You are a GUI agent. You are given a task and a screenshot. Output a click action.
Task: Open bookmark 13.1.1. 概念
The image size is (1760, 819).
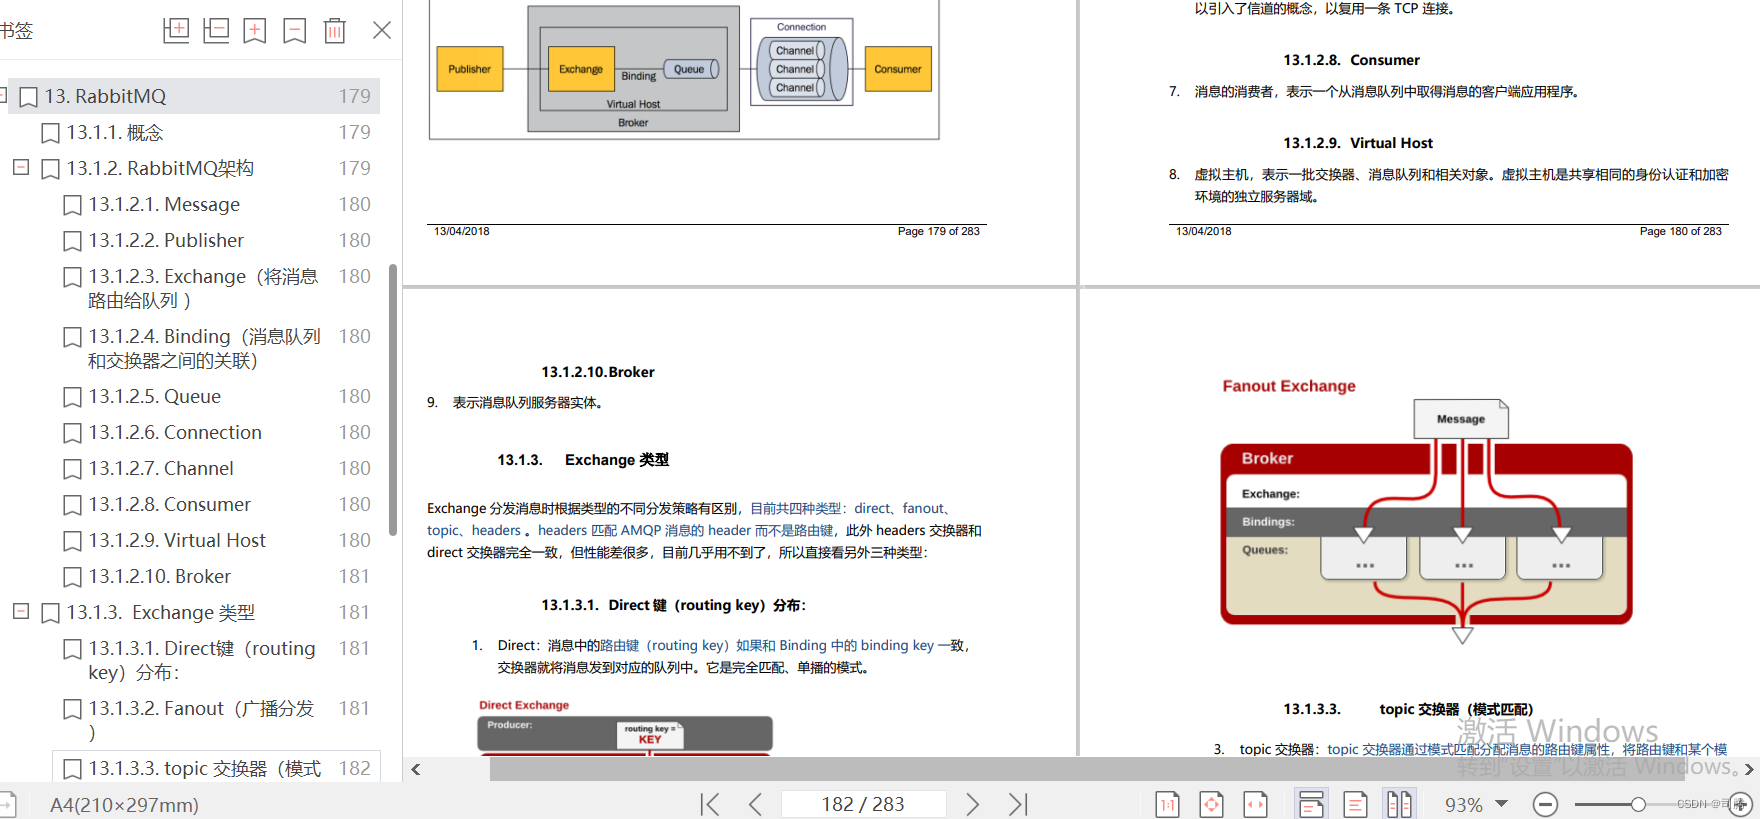[x=115, y=132]
